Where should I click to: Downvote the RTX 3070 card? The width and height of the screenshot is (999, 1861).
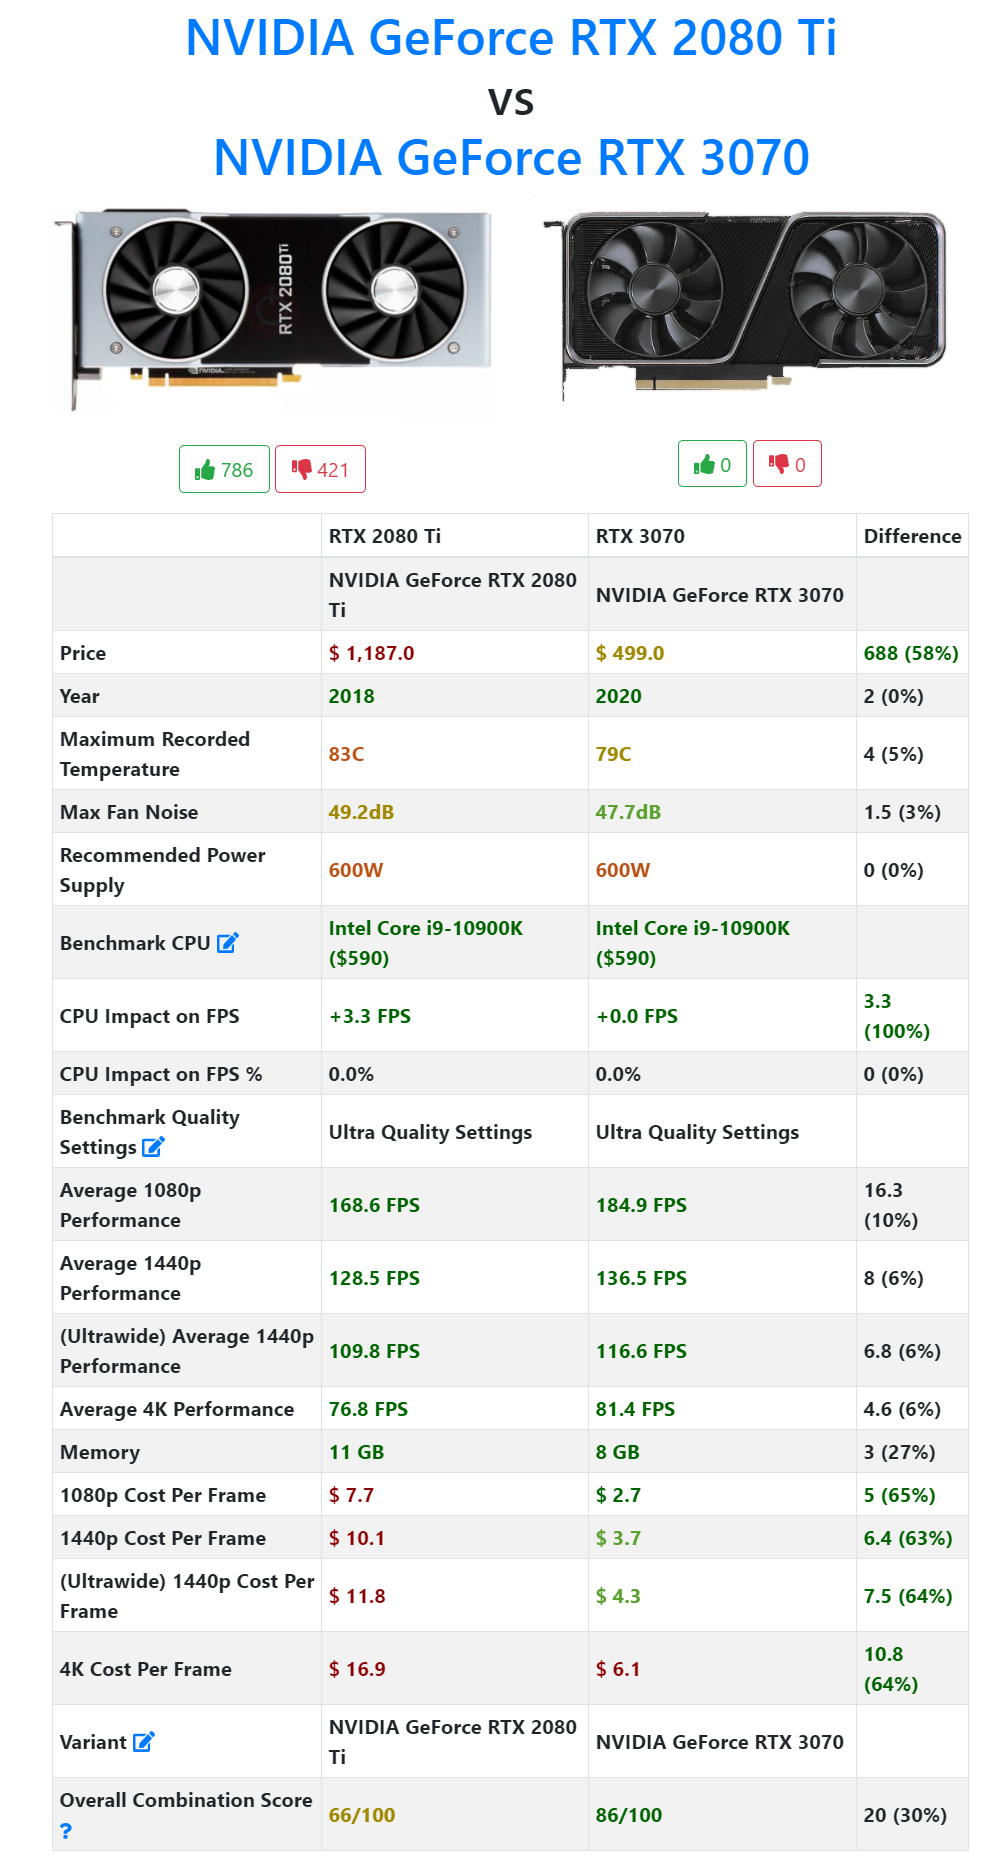tap(787, 464)
